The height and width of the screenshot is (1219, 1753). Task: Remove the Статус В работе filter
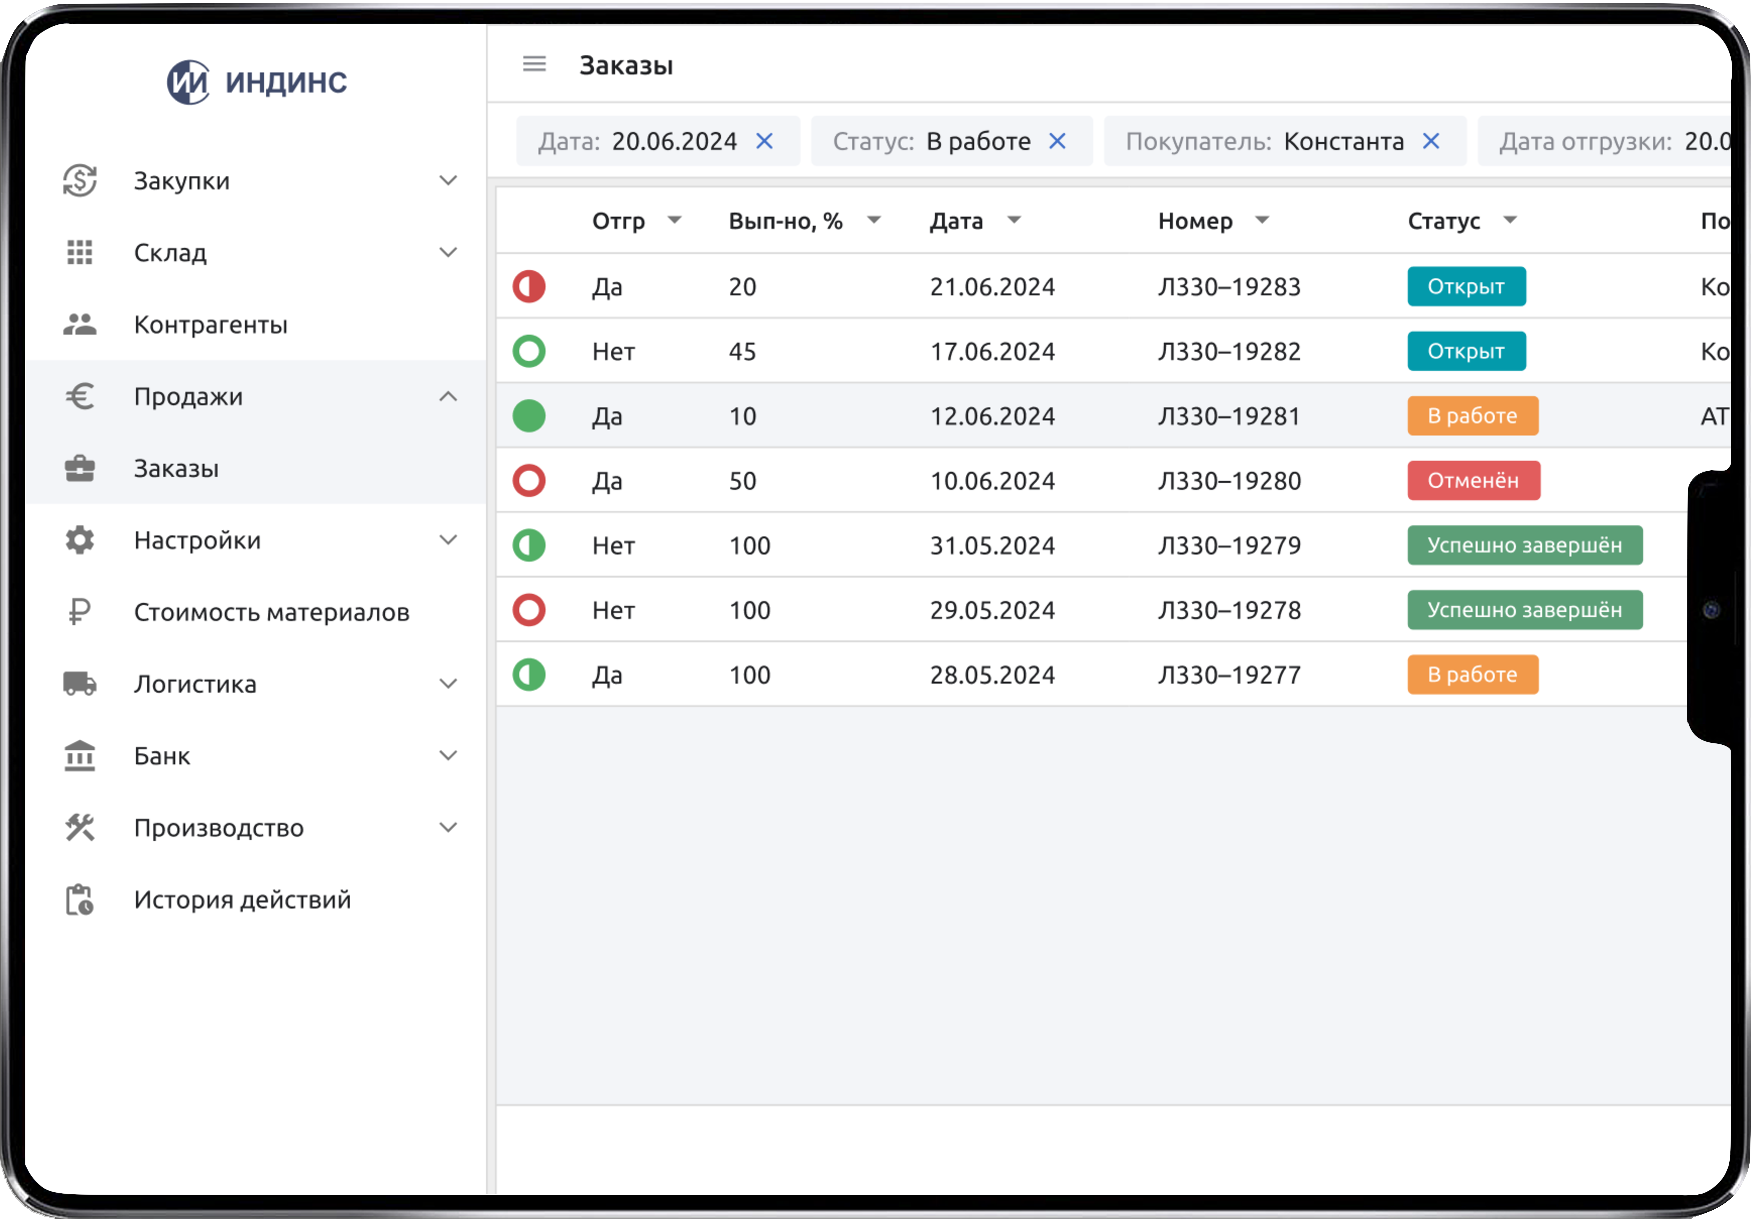point(1057,141)
